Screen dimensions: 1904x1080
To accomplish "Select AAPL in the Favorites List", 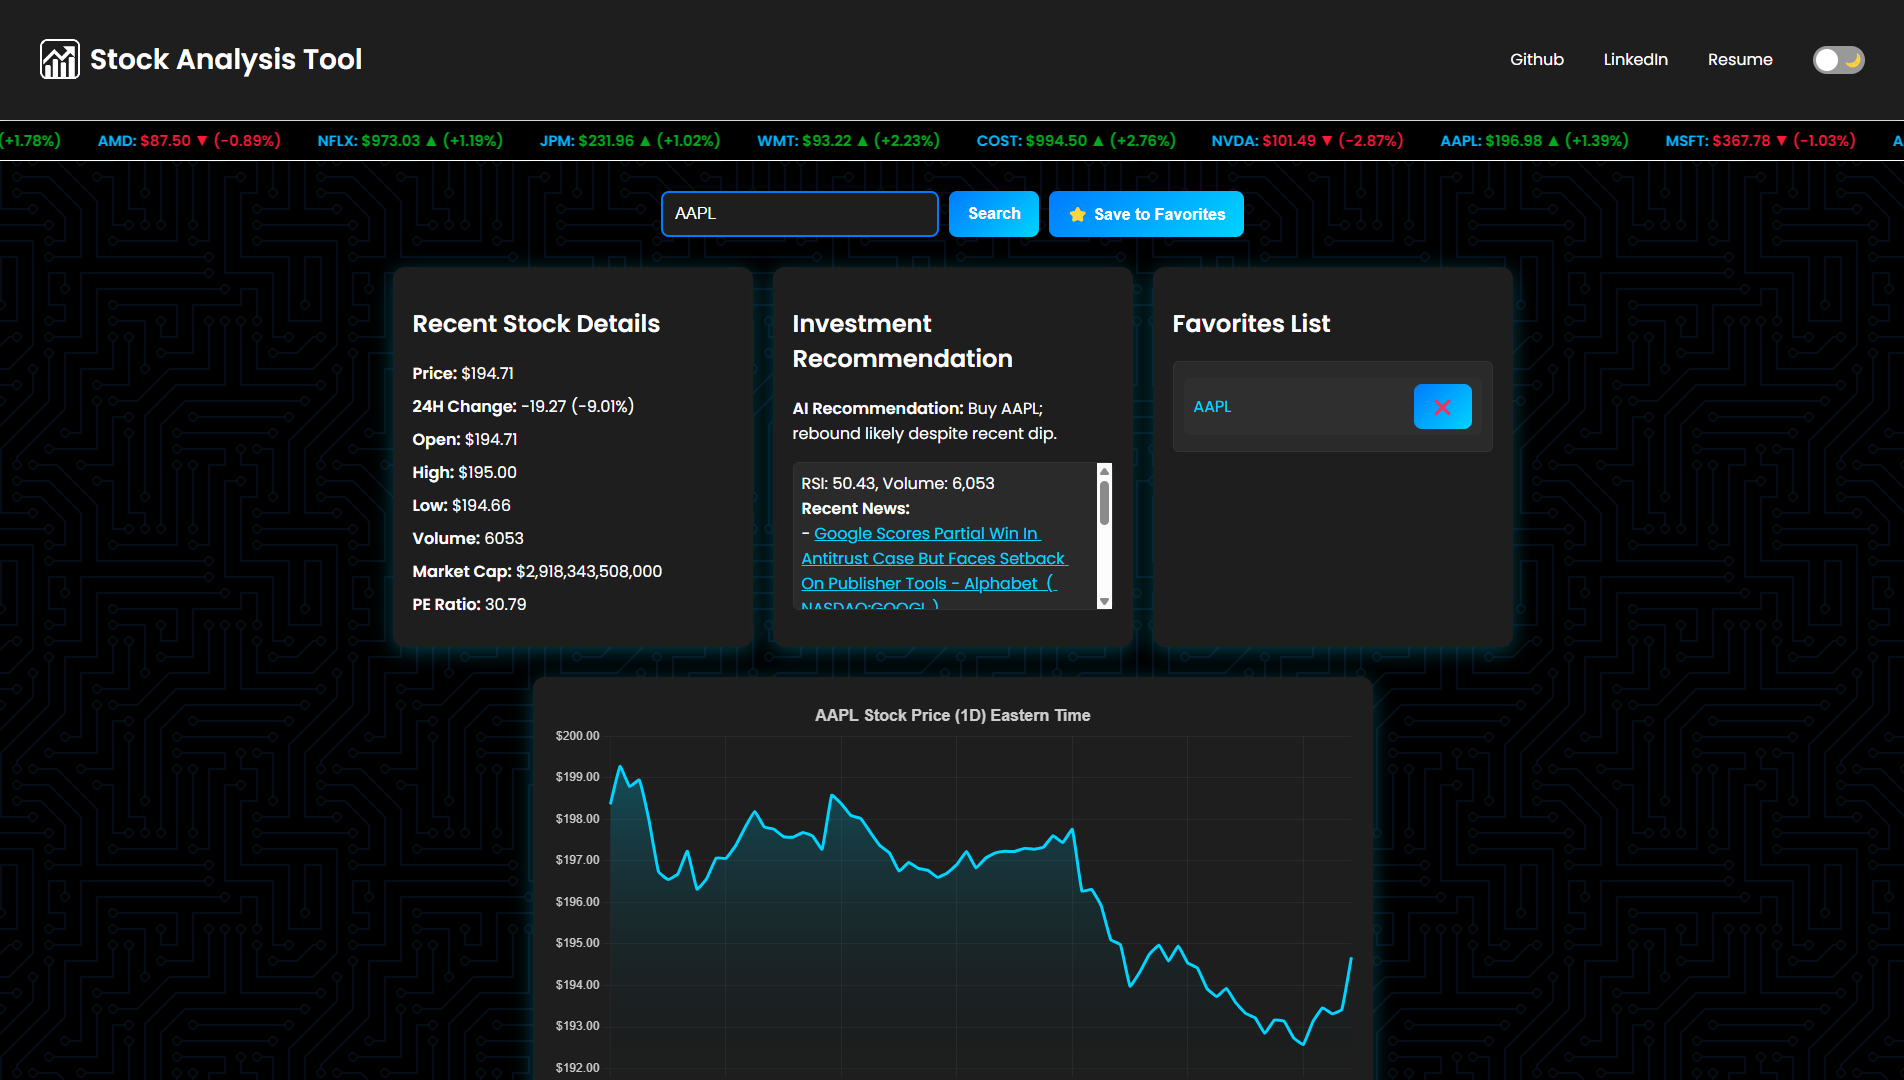I will (1212, 407).
